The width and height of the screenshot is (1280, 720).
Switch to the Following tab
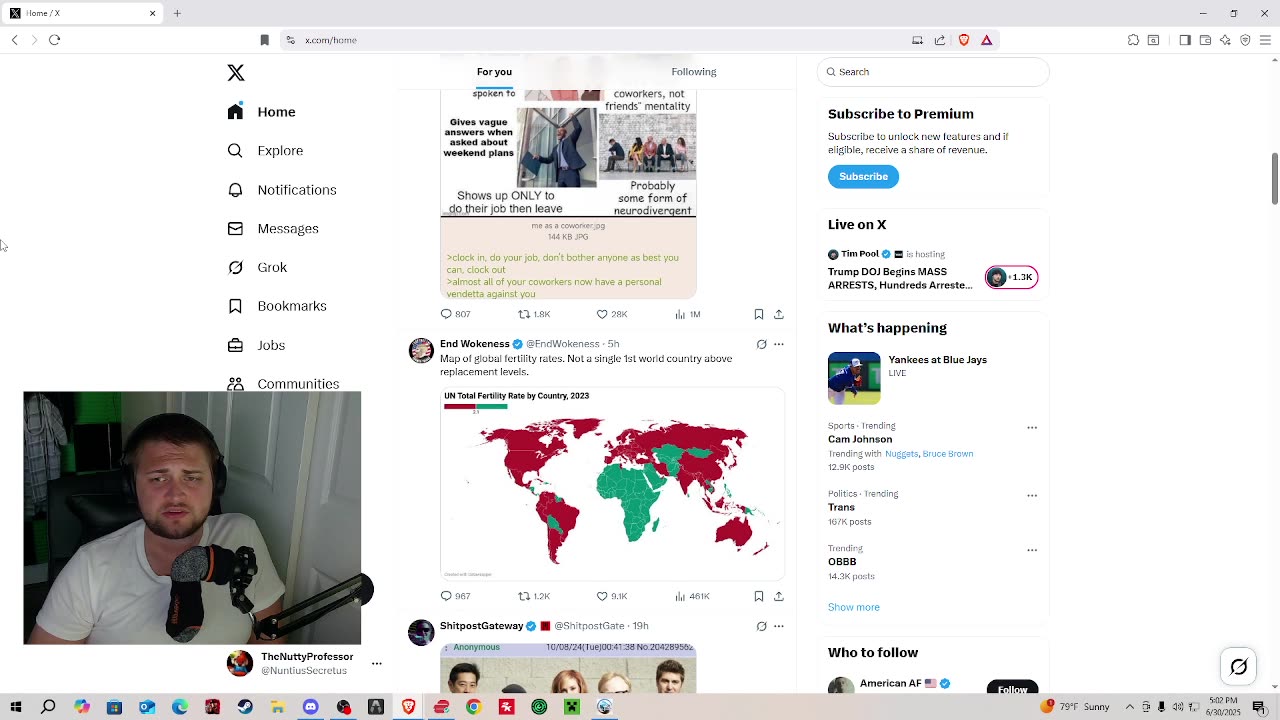694,72
